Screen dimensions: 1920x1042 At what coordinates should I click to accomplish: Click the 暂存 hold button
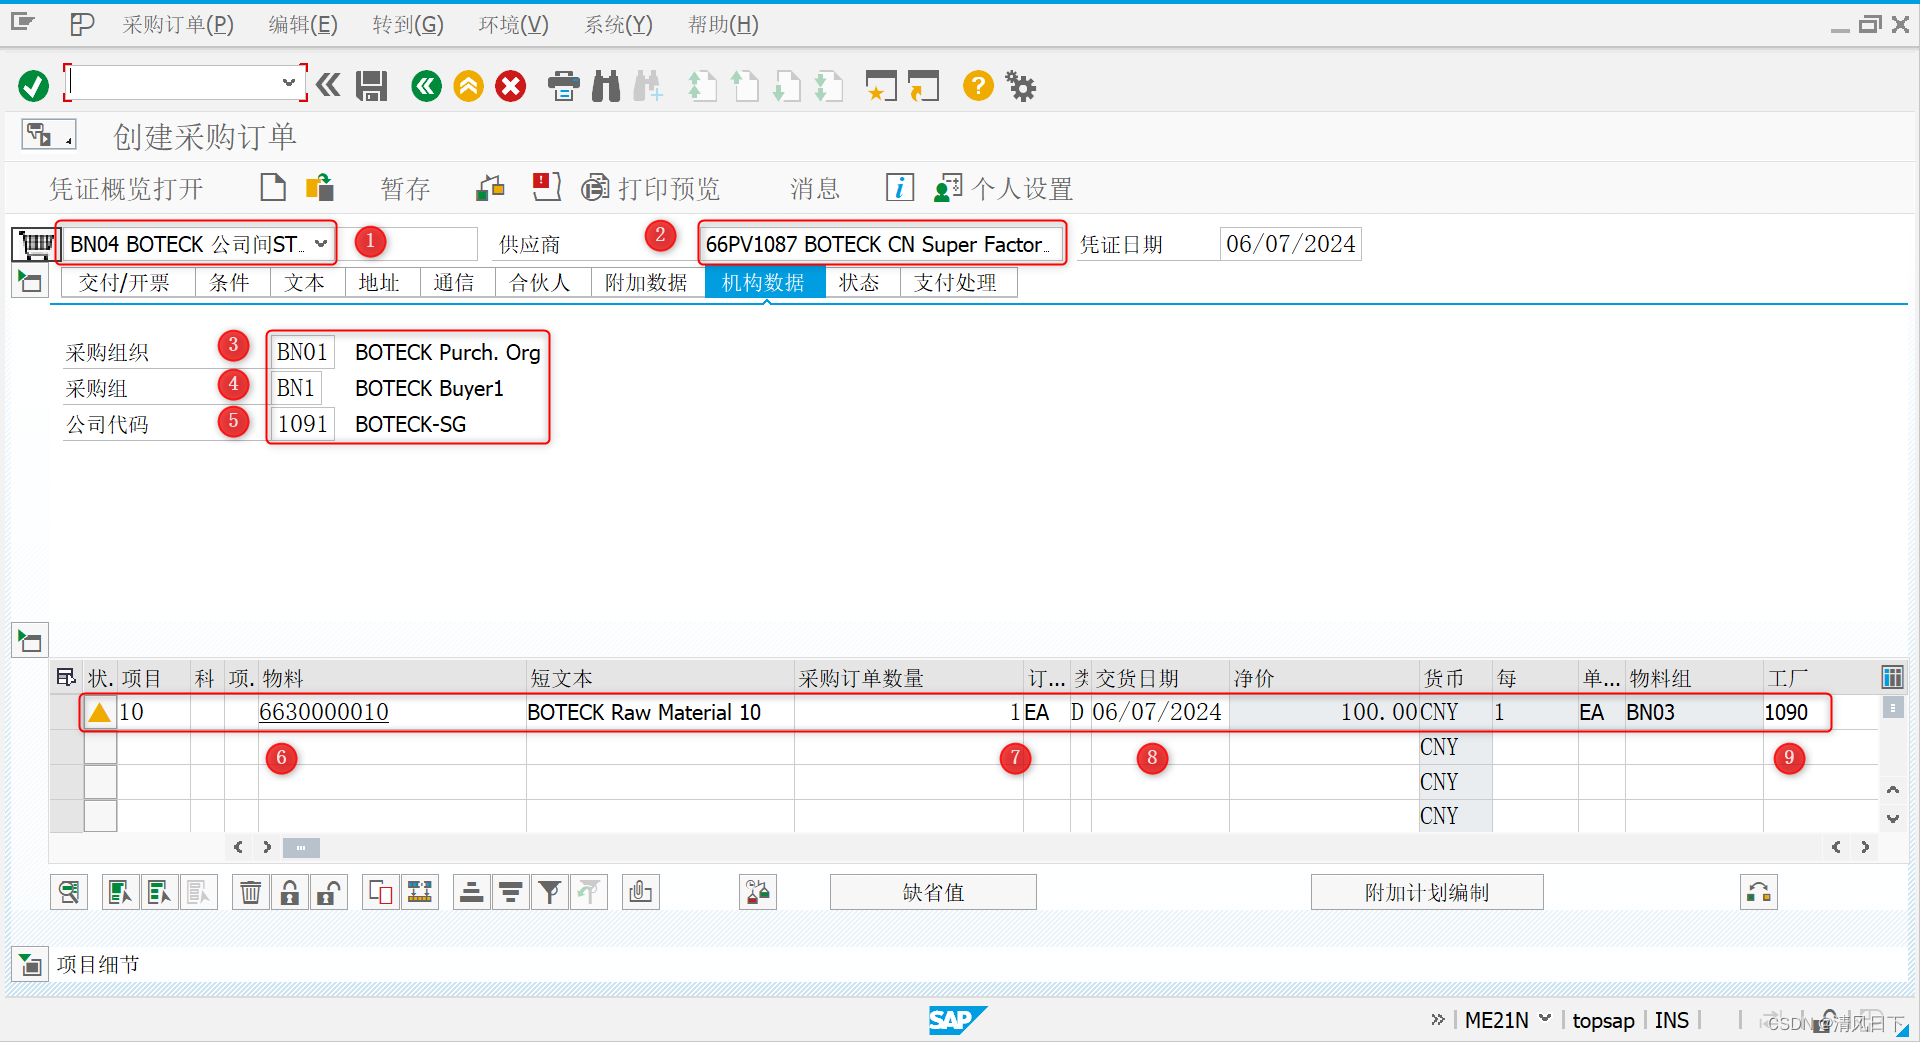tap(405, 188)
